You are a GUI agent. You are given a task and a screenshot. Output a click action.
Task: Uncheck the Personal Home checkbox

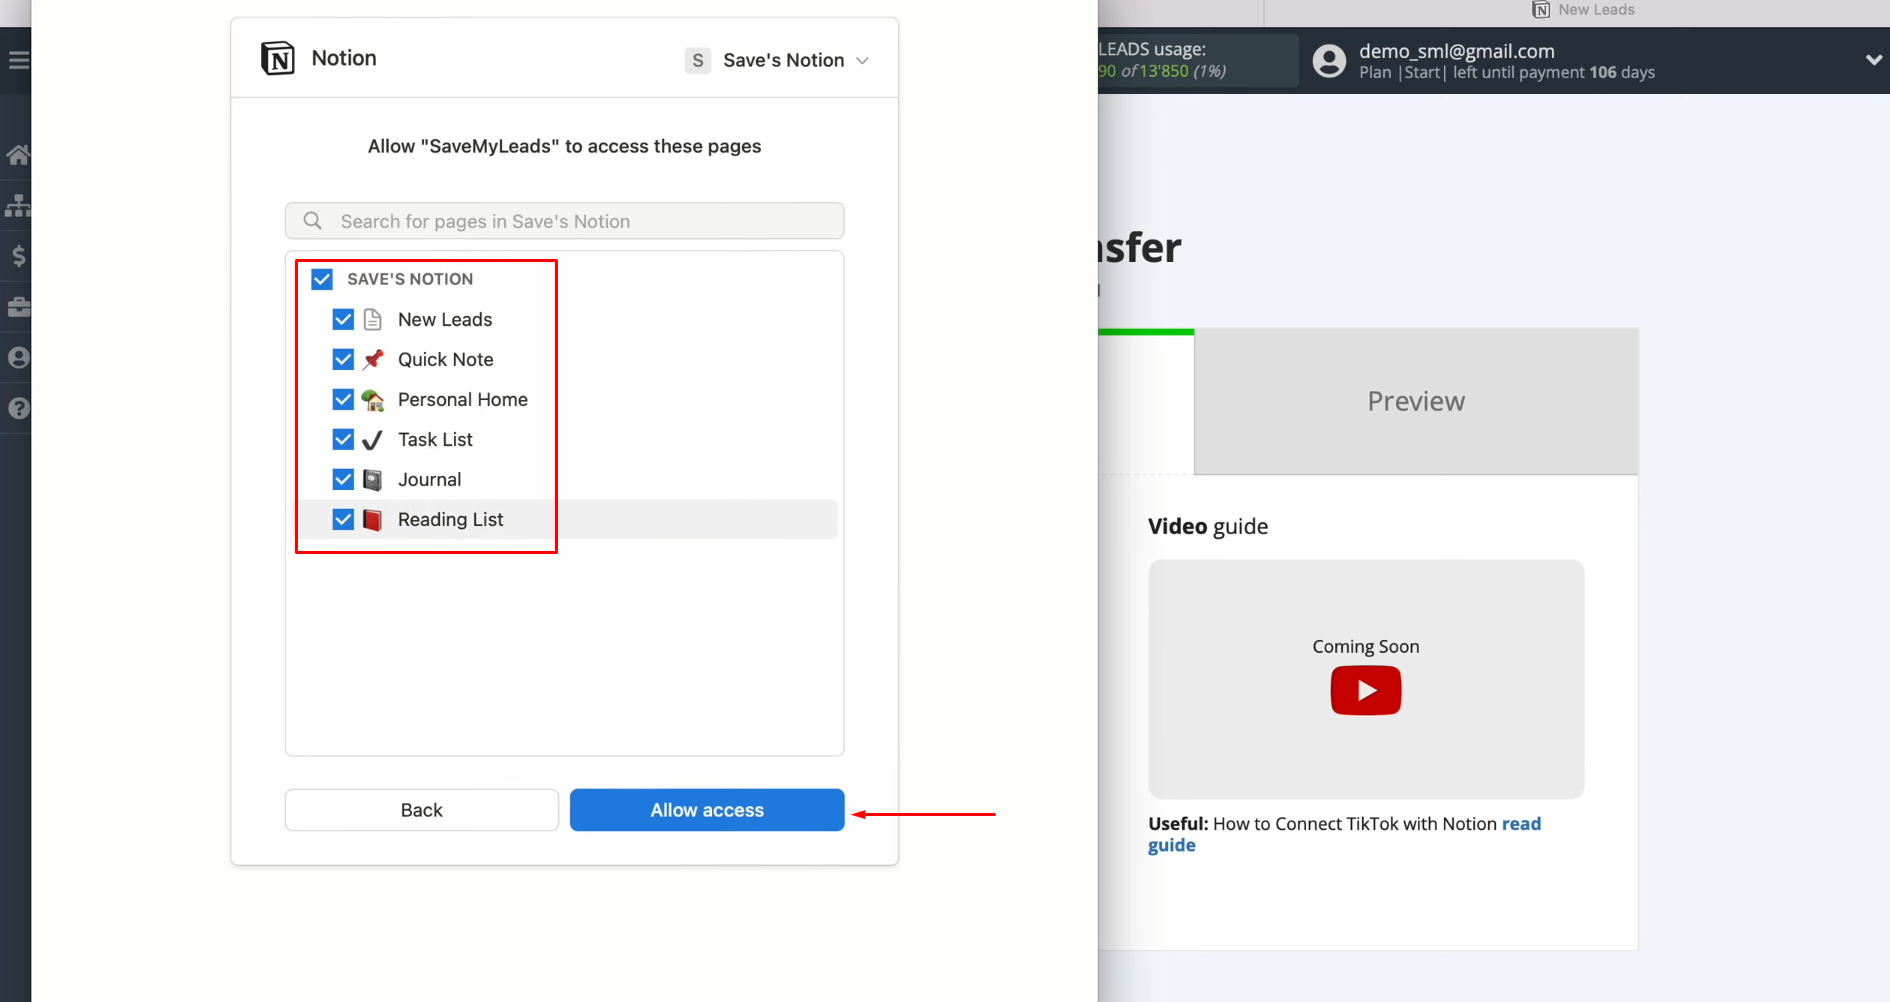pyautogui.click(x=343, y=399)
